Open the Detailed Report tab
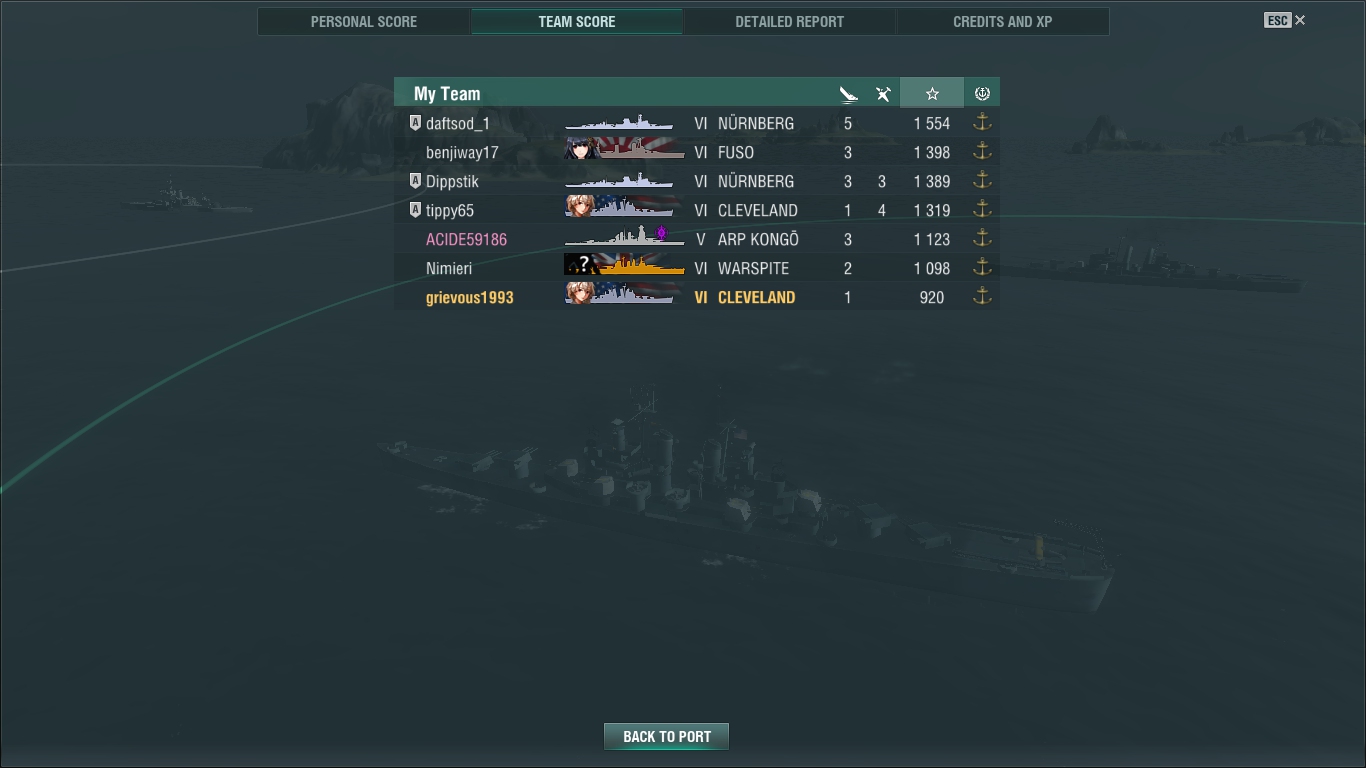1366x768 pixels. pyautogui.click(x=789, y=21)
